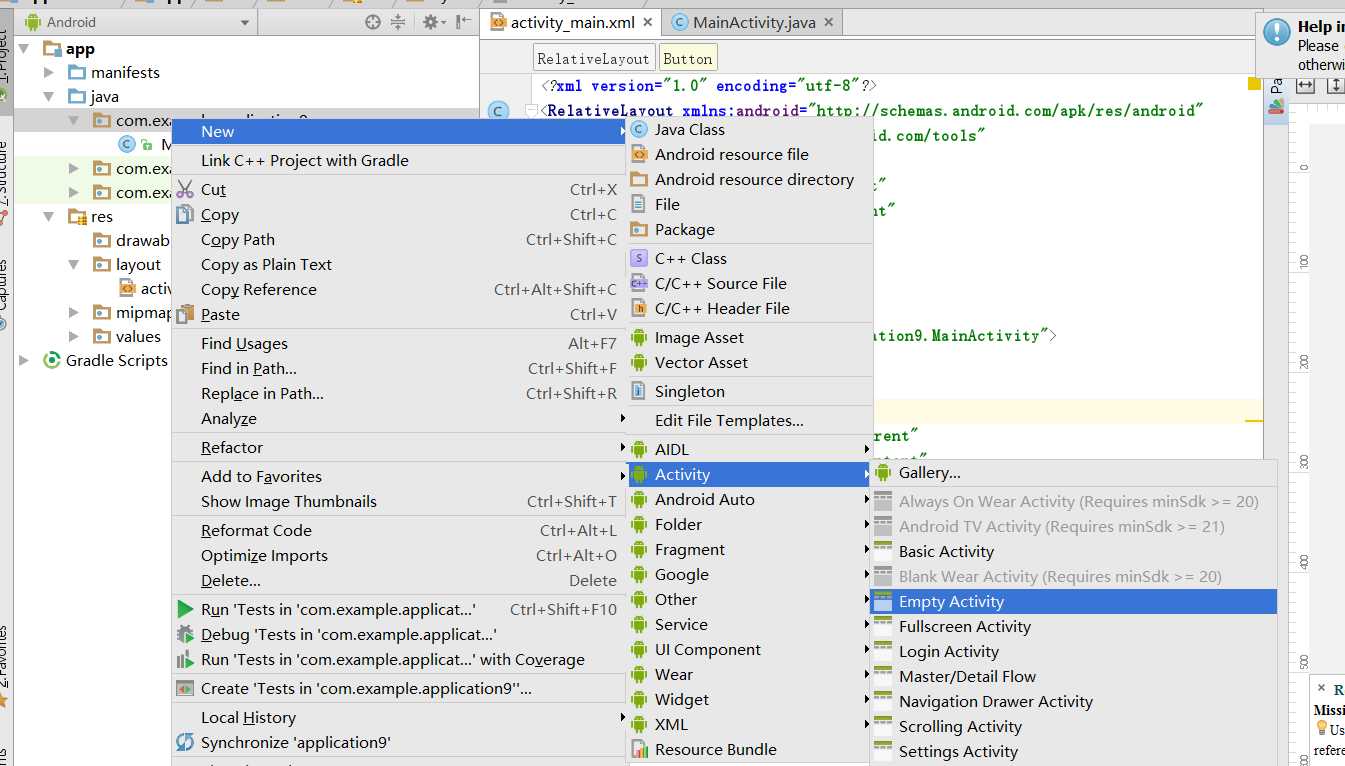
Task: Click the blue Help question mark icon
Action: pos(1277,32)
